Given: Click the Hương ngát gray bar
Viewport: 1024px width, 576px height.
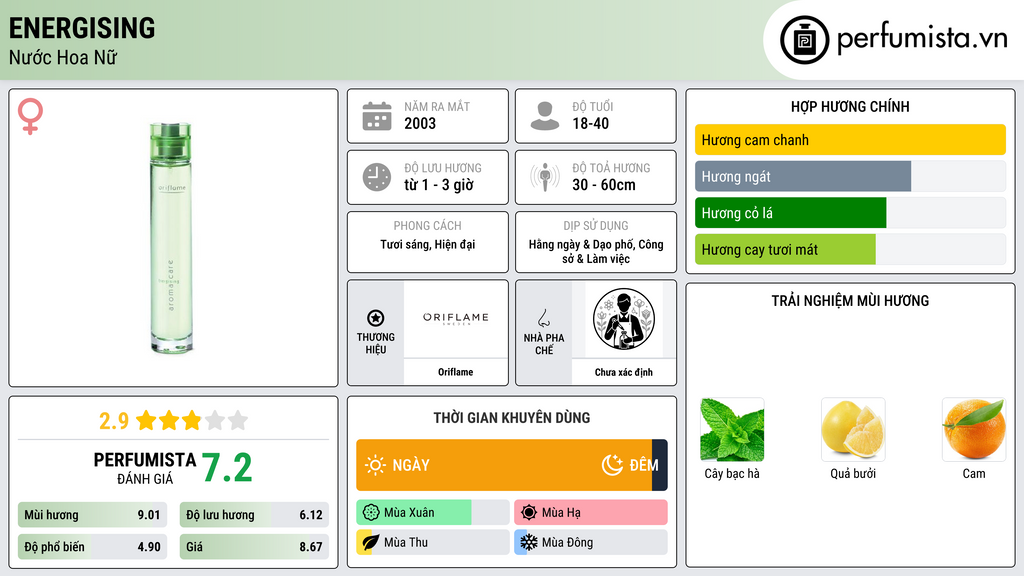Looking at the screenshot, I should [x=803, y=176].
